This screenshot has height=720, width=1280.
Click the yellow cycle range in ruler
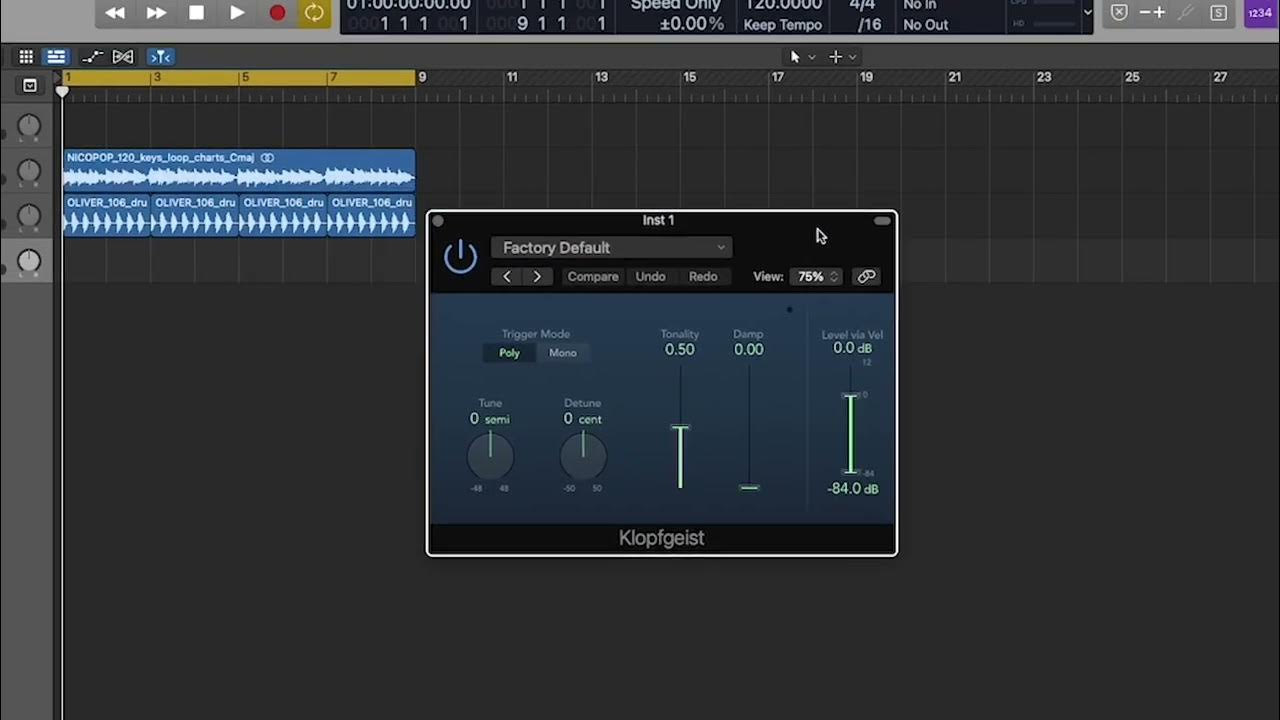click(x=239, y=77)
